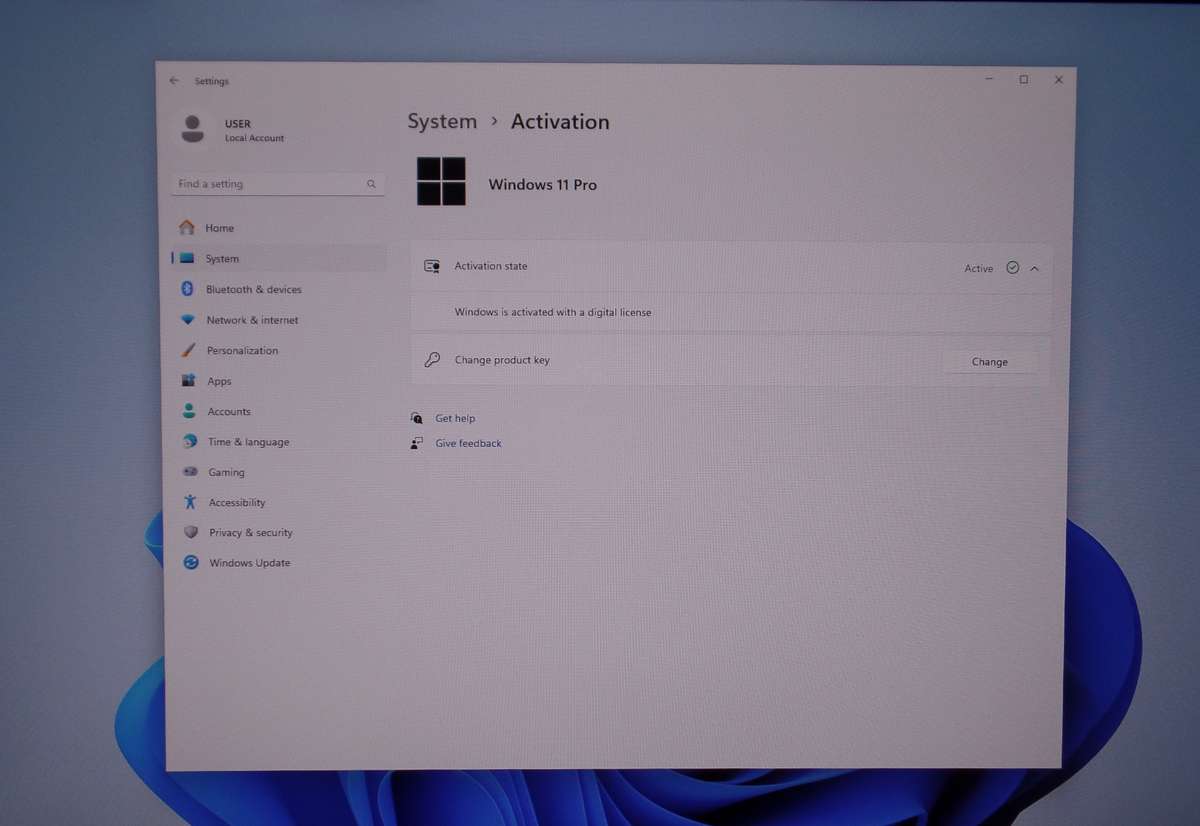Screen dimensions: 1200x826
Task: Open Gaming settings
Action: coord(226,472)
